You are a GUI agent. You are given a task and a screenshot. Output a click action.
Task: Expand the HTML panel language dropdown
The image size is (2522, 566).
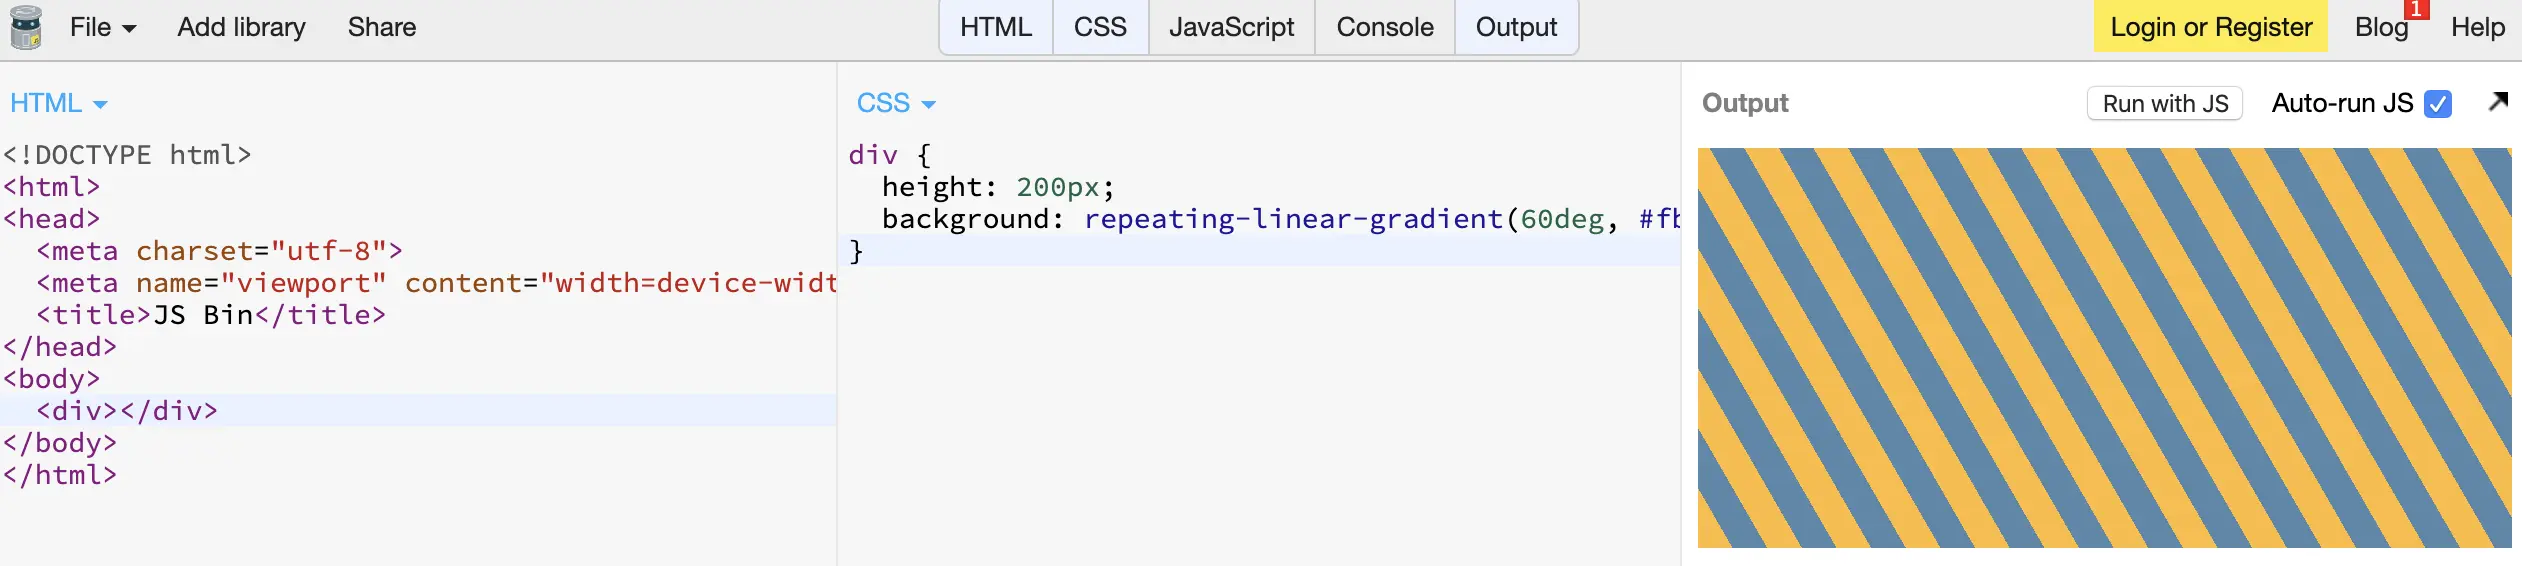click(x=58, y=103)
